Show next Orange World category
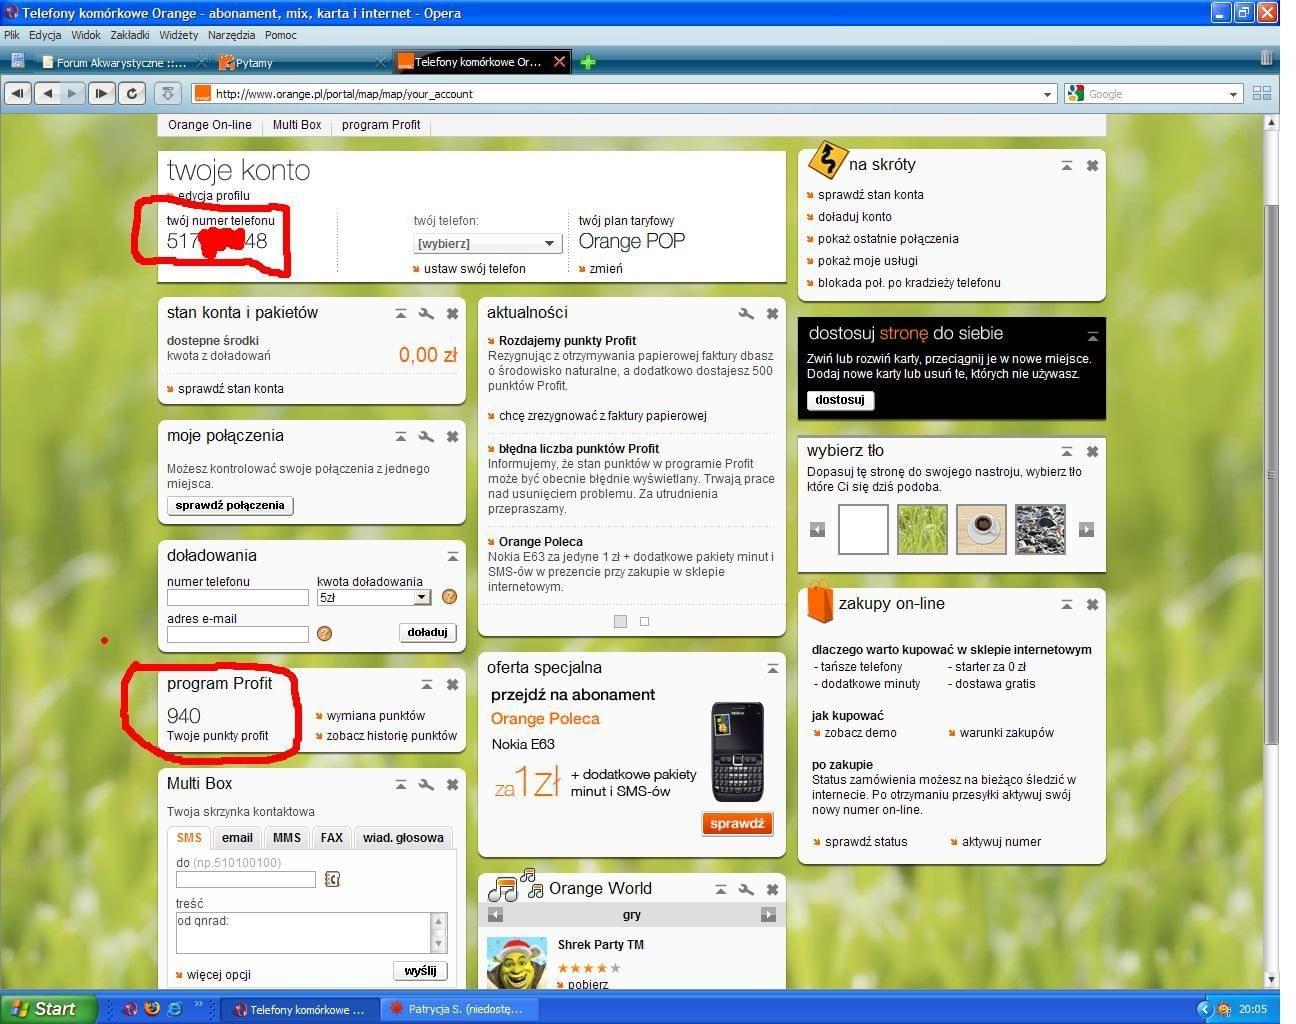This screenshot has height=1024, width=1296. coord(768,915)
